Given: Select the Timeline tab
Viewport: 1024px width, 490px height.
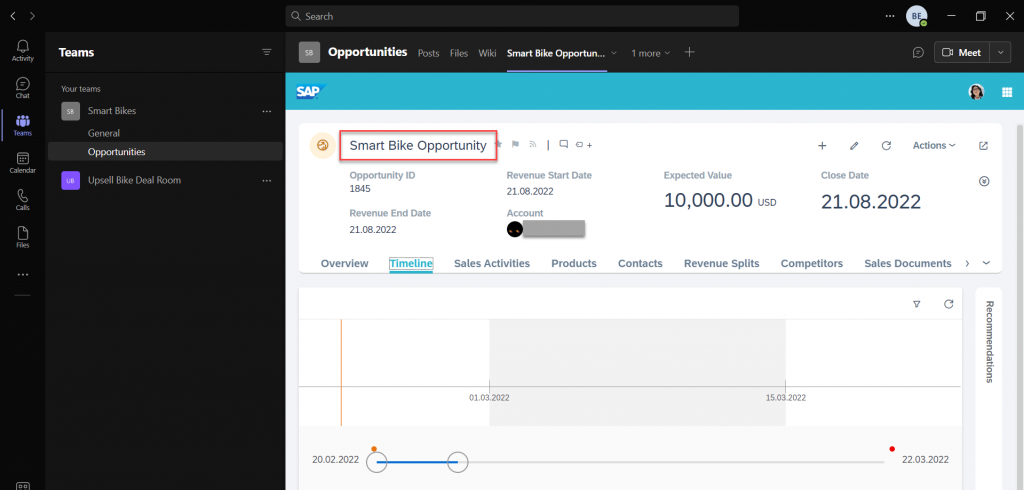Looking at the screenshot, I should click(411, 263).
